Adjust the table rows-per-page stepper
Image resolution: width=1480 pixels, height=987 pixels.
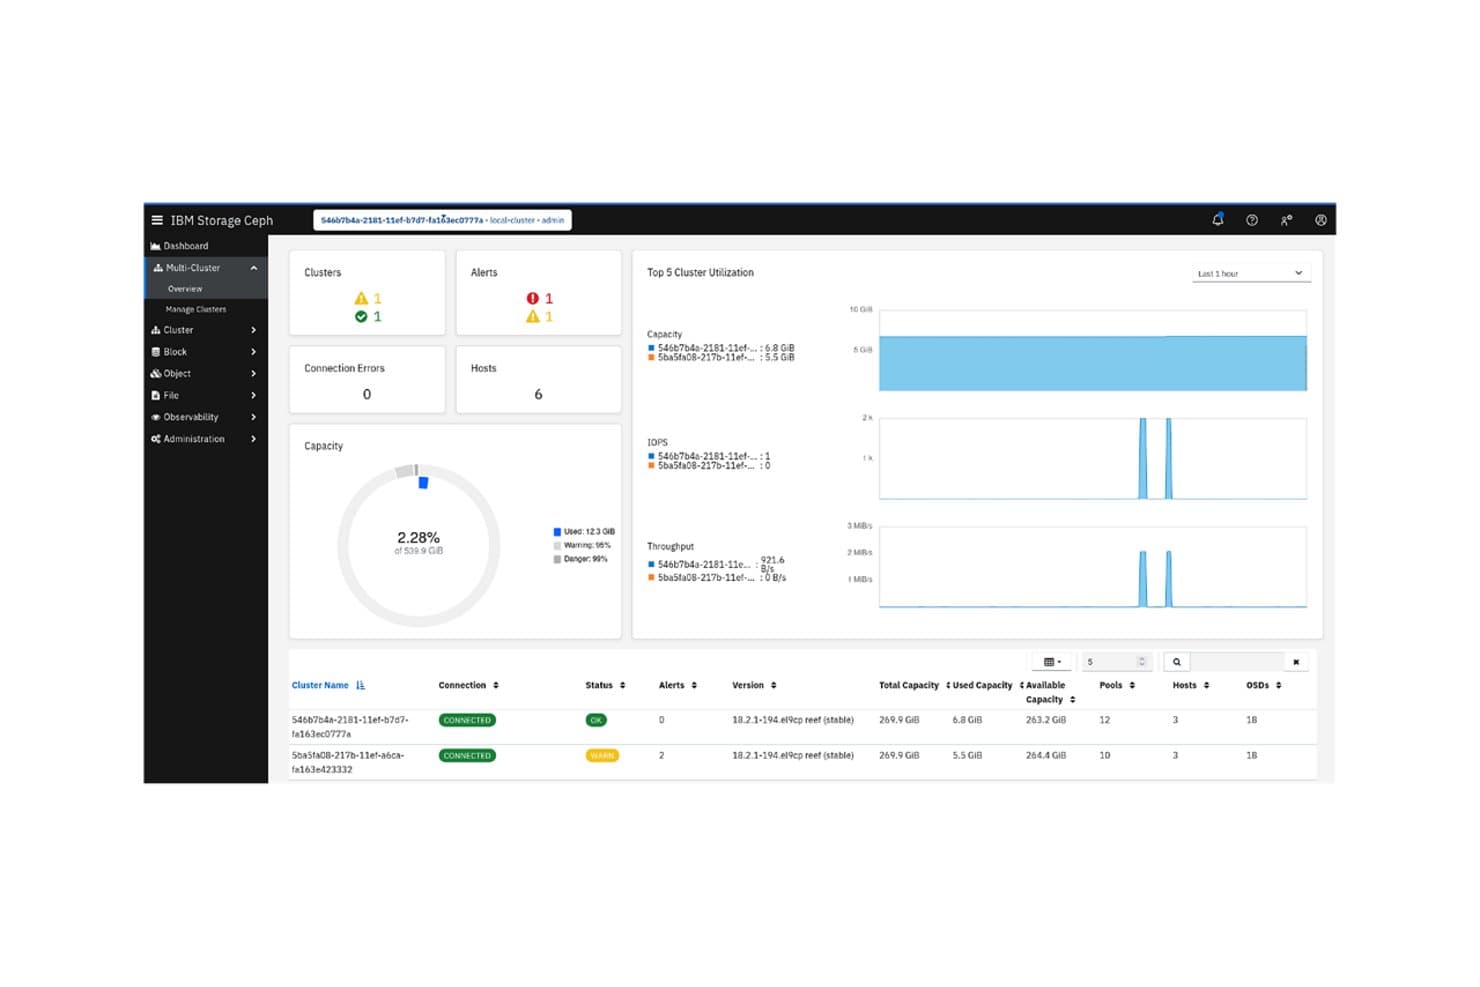pos(1141,662)
